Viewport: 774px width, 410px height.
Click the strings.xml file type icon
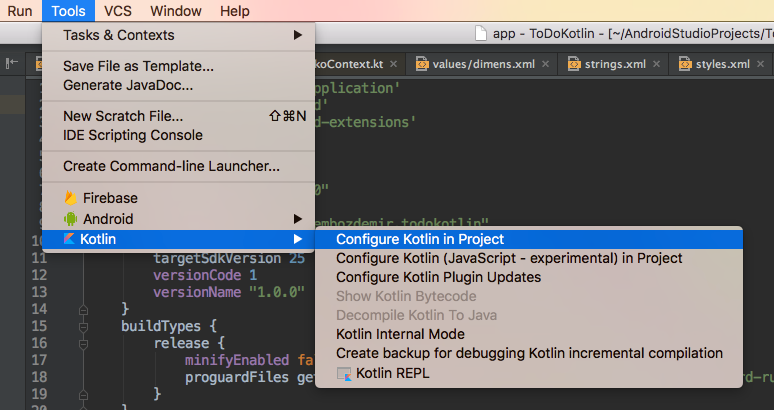coord(574,64)
